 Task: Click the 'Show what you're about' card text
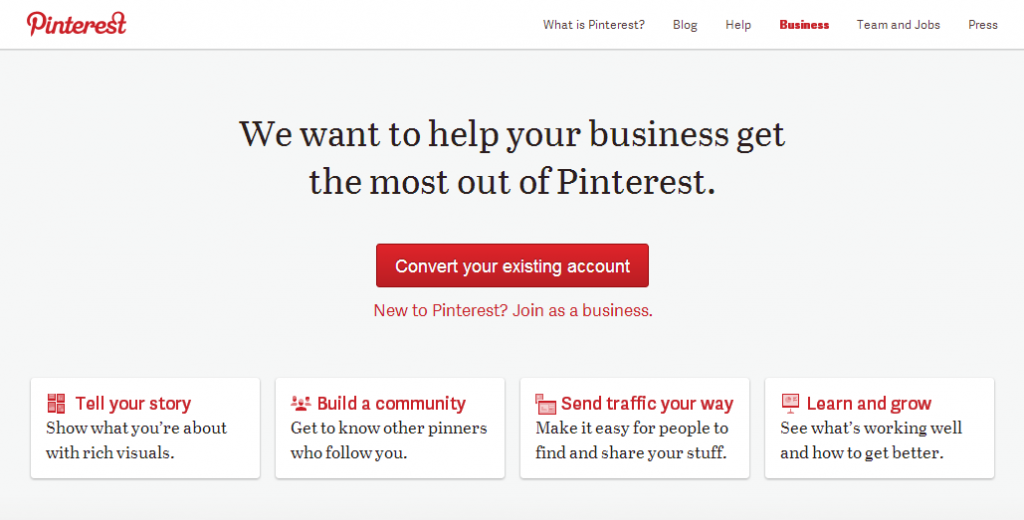(x=136, y=428)
